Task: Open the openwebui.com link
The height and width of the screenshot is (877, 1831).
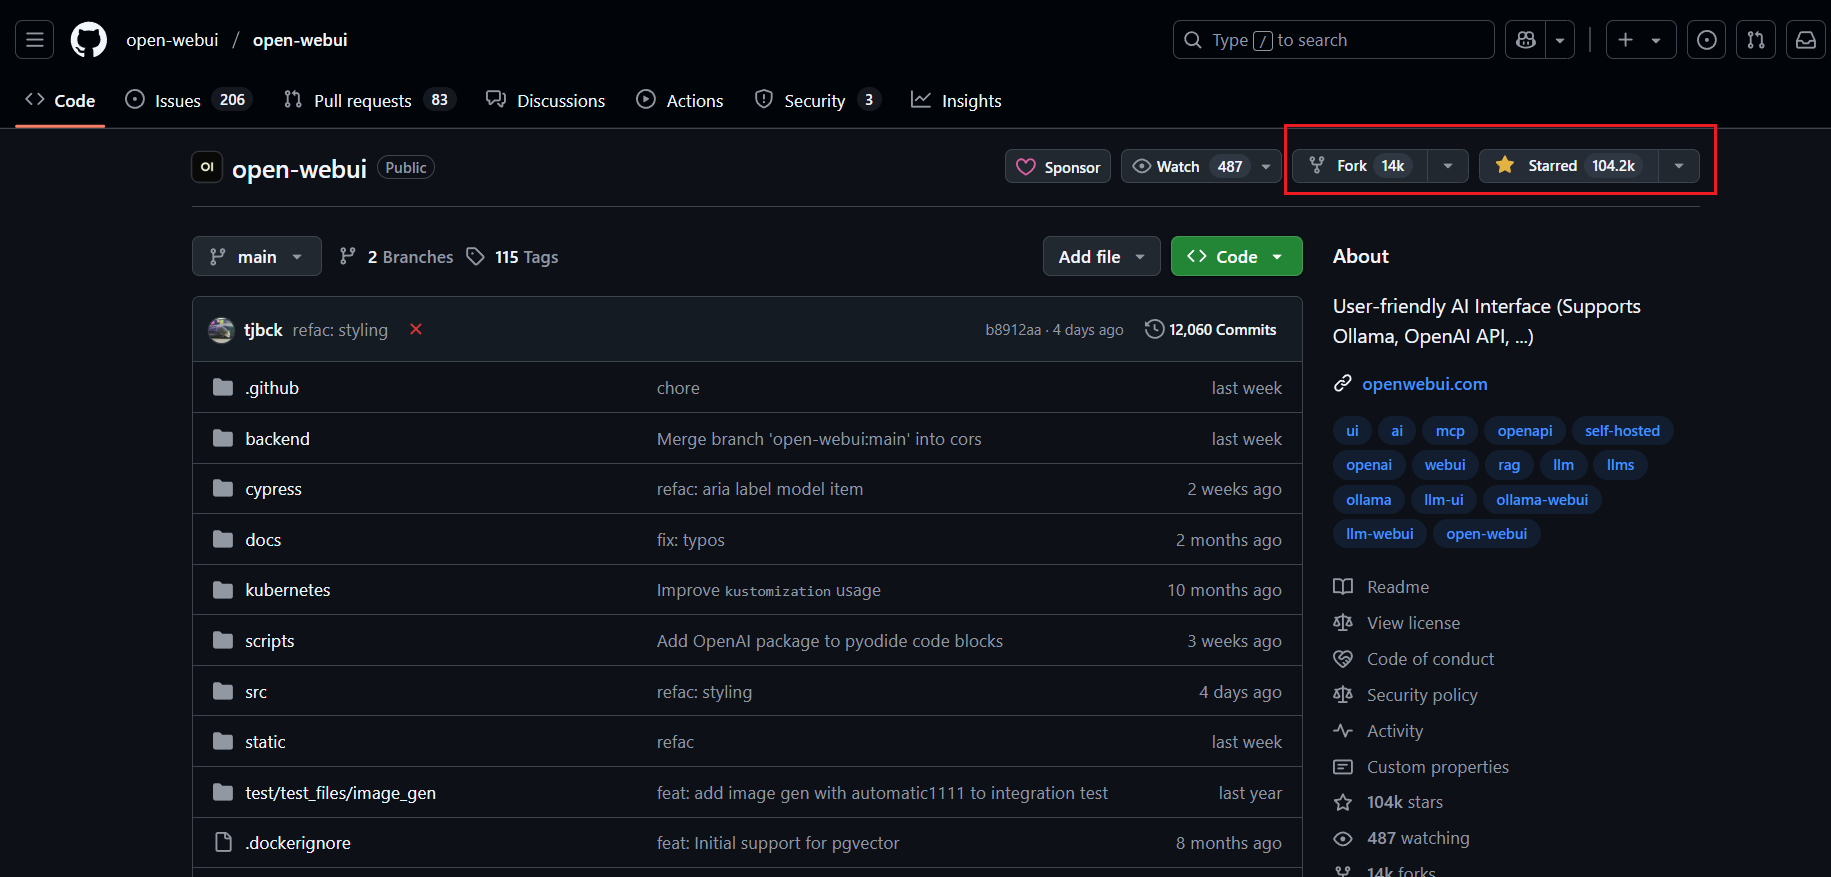Action: click(1424, 384)
